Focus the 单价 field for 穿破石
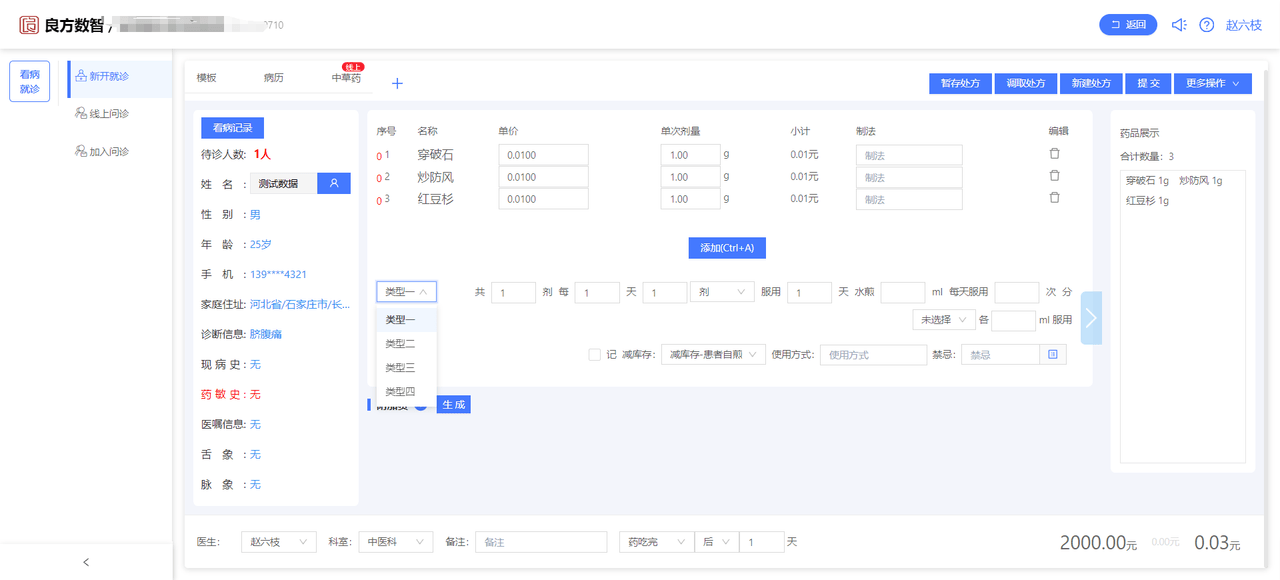 click(543, 155)
